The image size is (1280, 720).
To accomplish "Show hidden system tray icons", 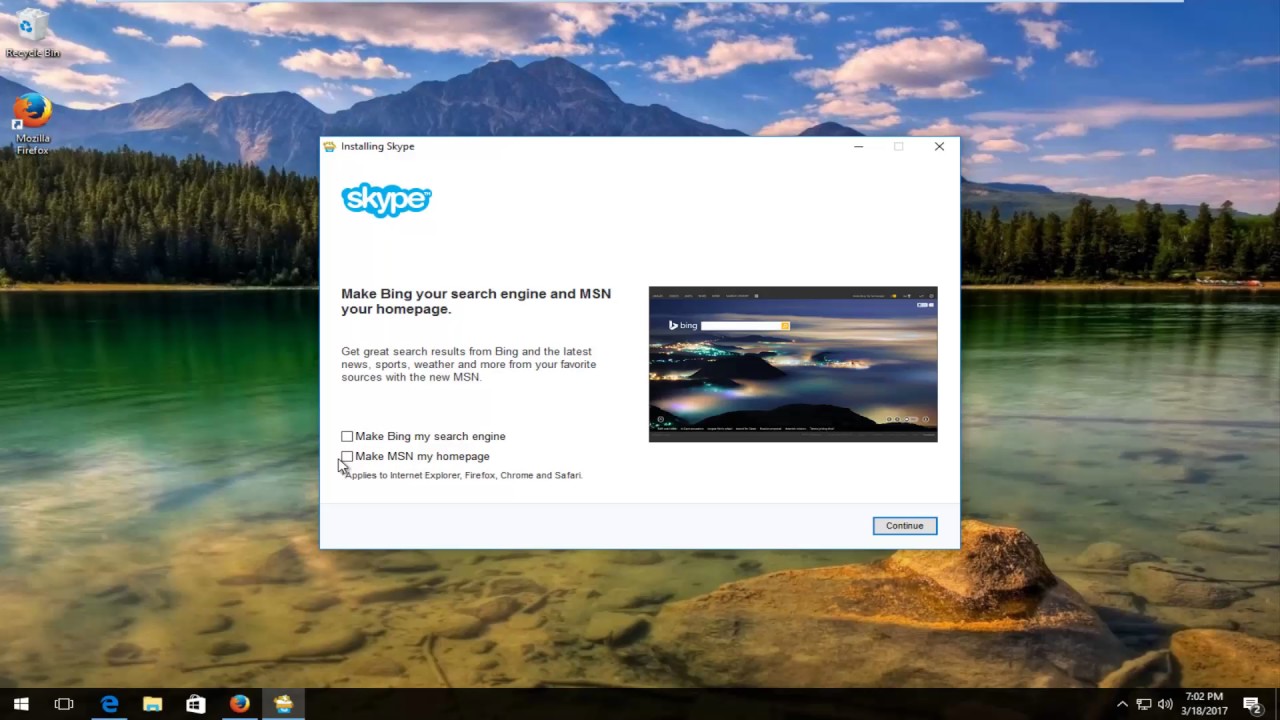I will [x=1122, y=704].
